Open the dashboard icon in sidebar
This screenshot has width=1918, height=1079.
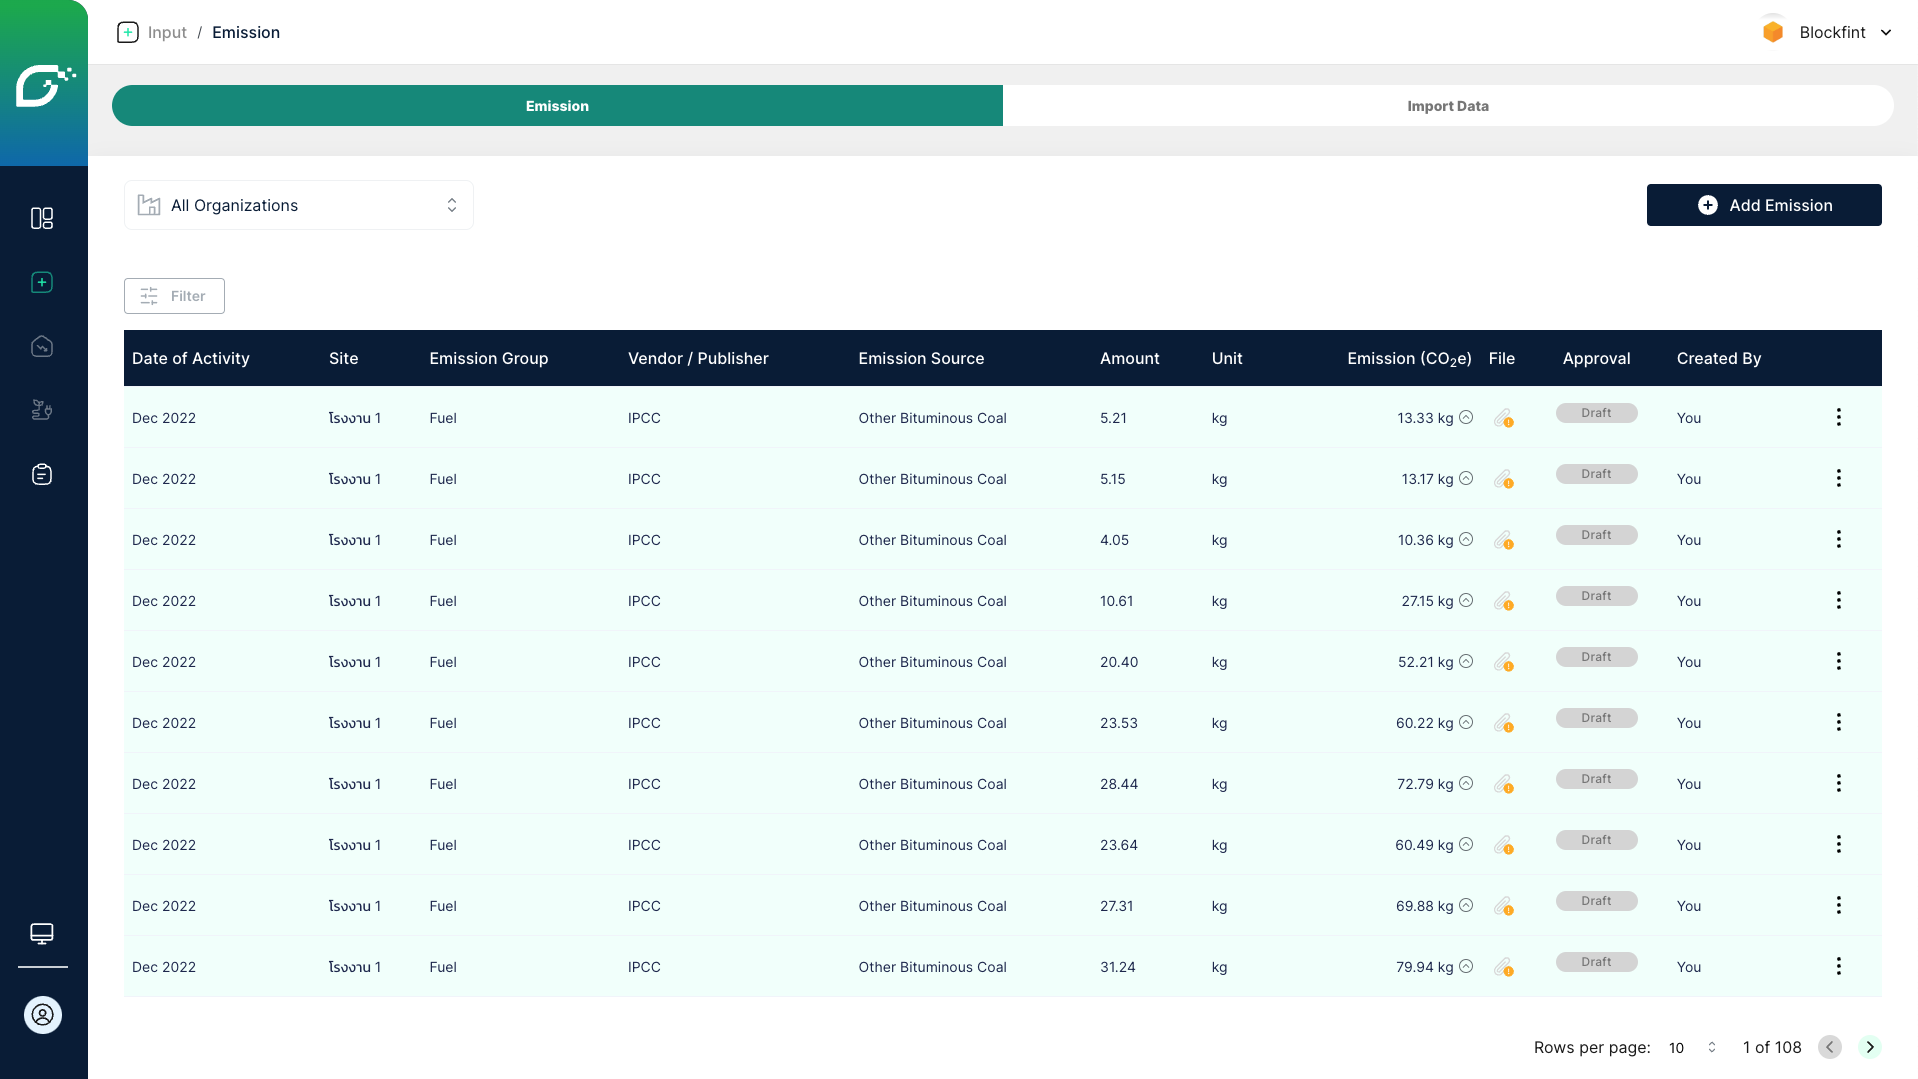(x=42, y=218)
